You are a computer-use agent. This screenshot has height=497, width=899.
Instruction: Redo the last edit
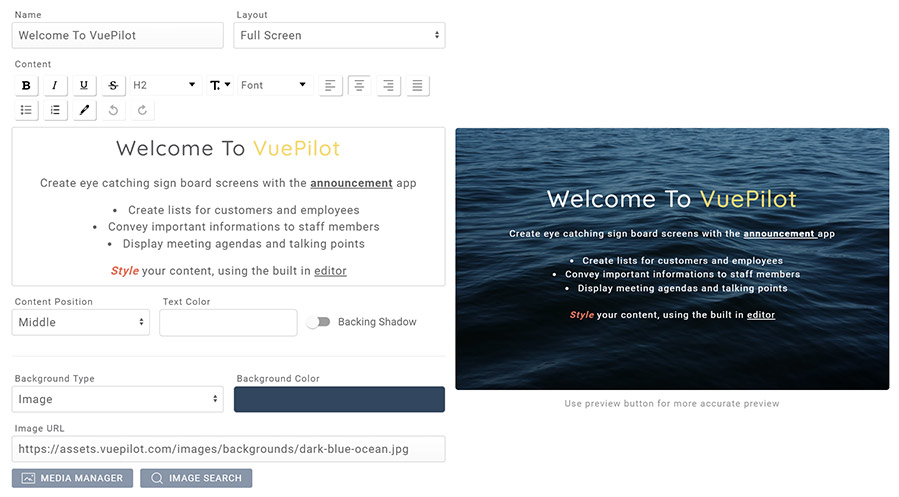[x=142, y=110]
